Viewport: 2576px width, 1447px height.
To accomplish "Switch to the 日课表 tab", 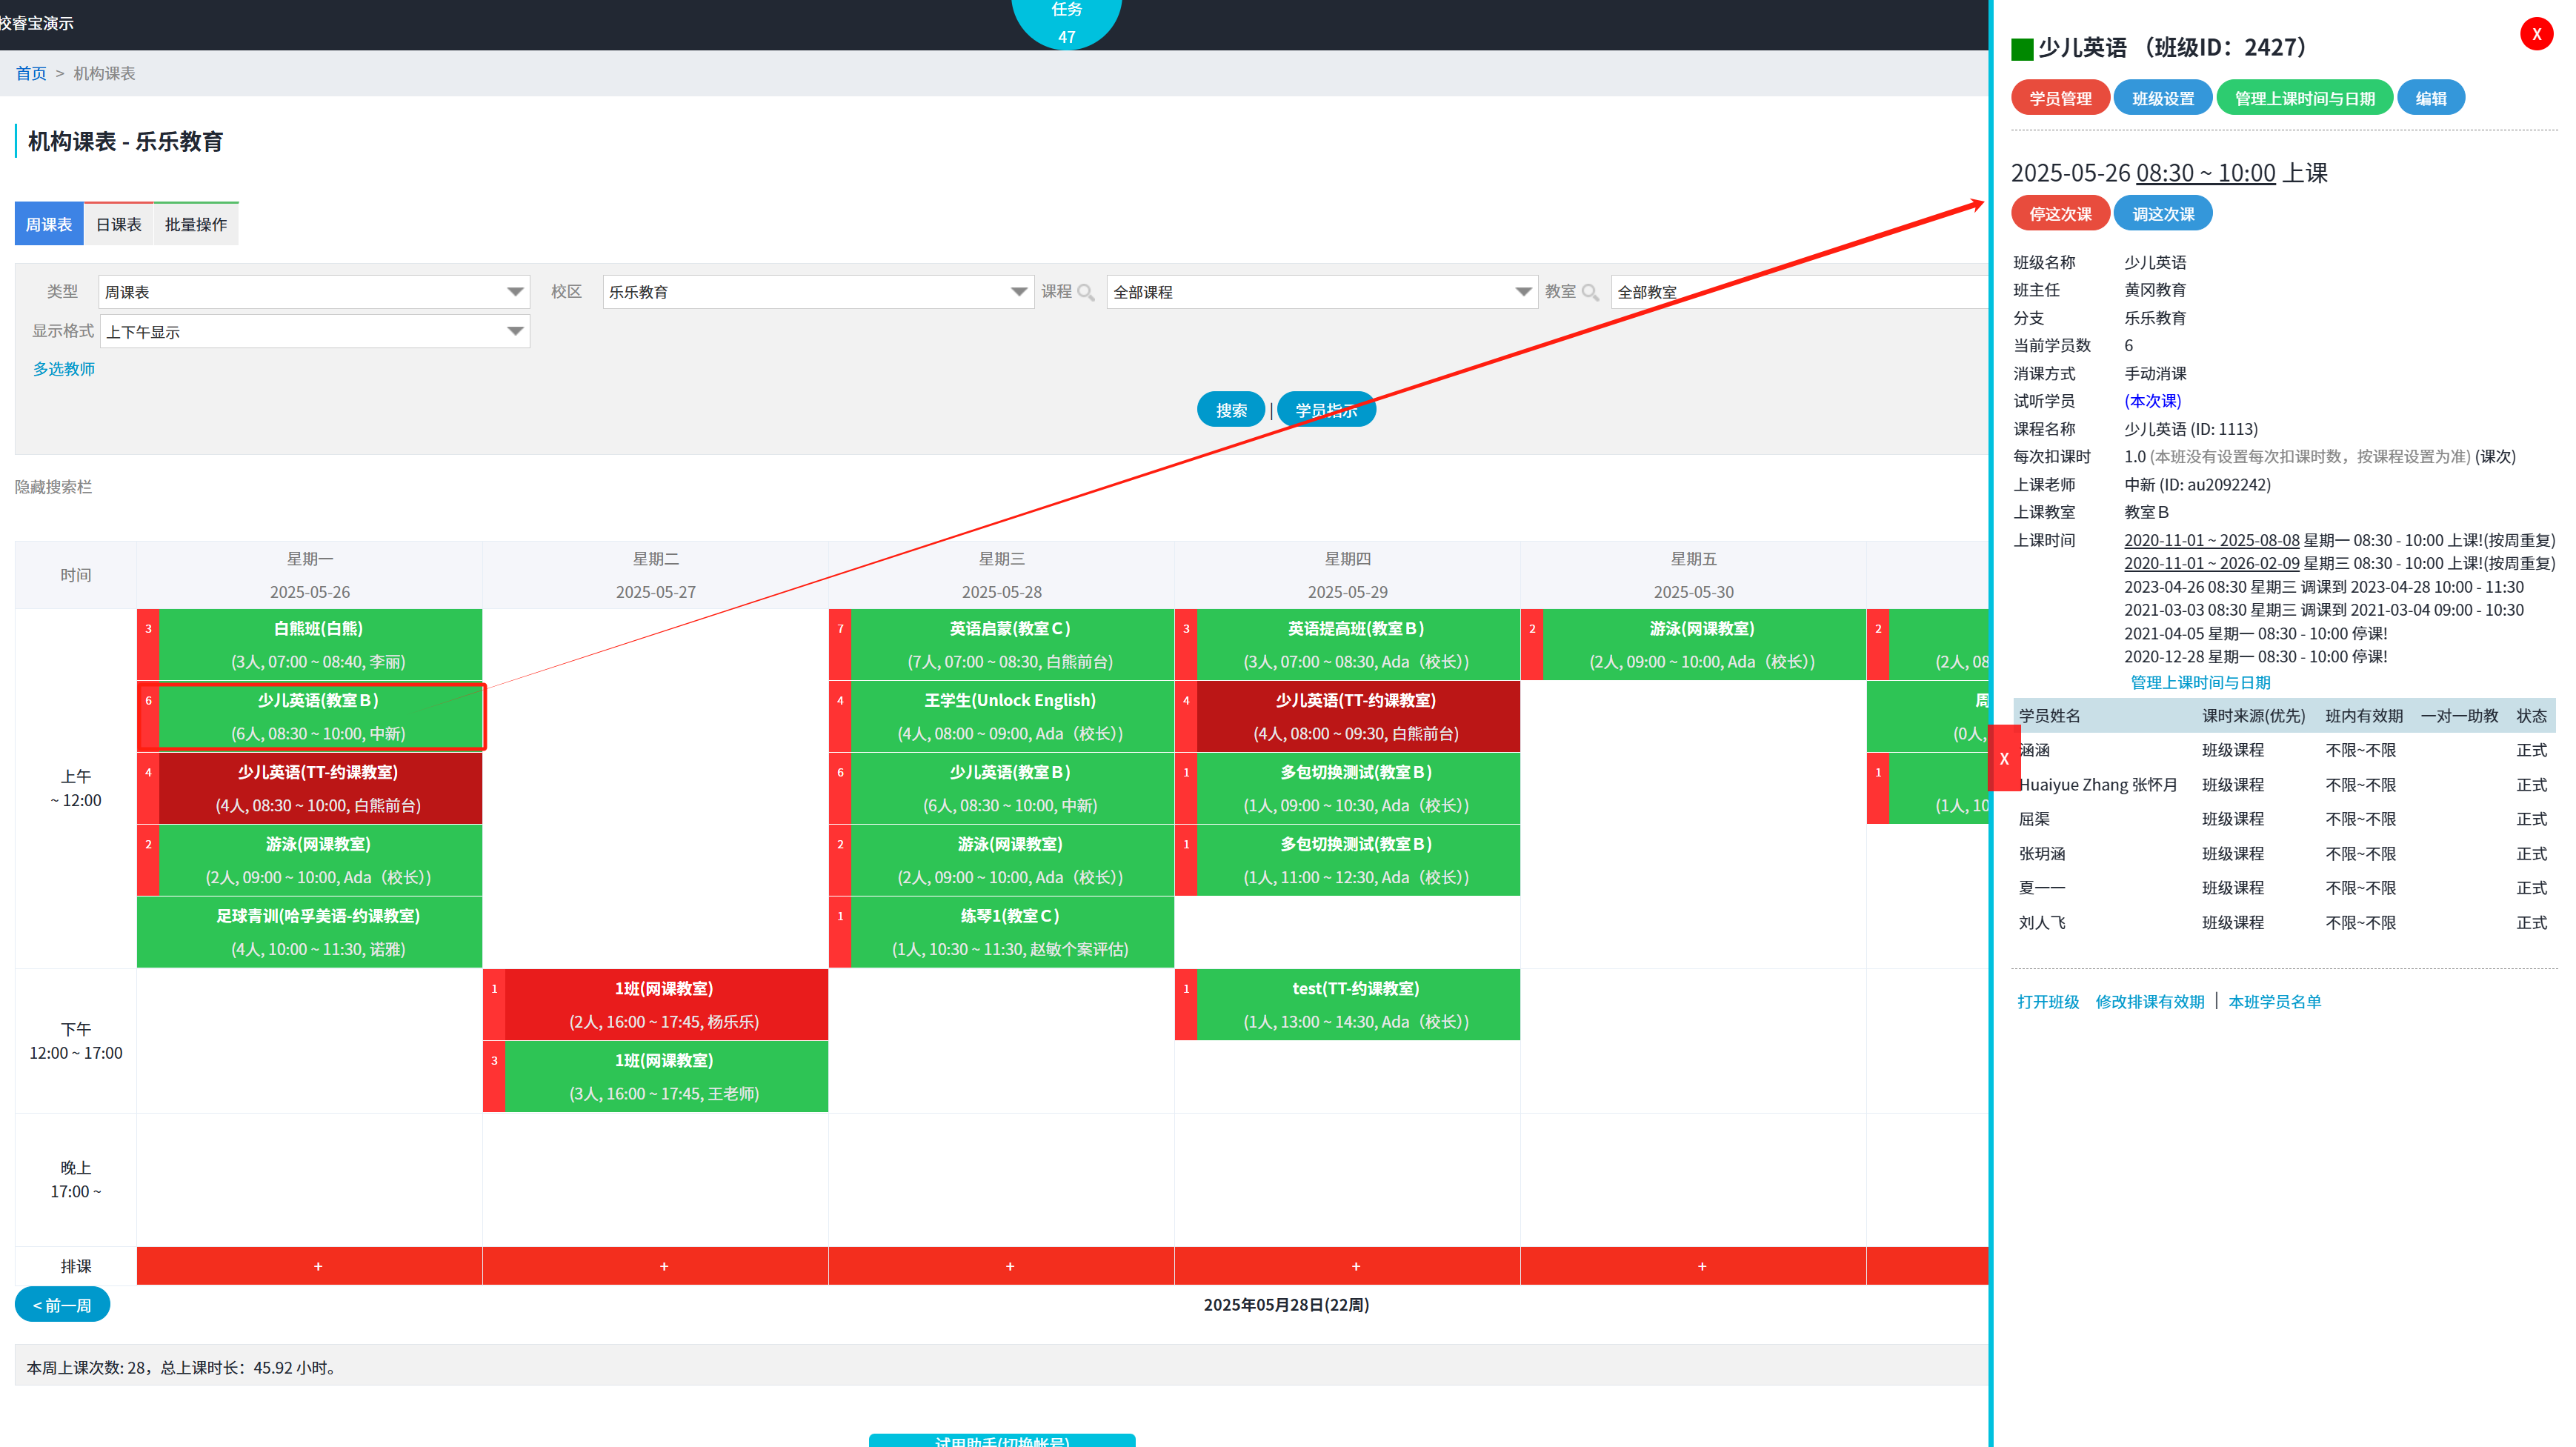I will pyautogui.click(x=118, y=224).
